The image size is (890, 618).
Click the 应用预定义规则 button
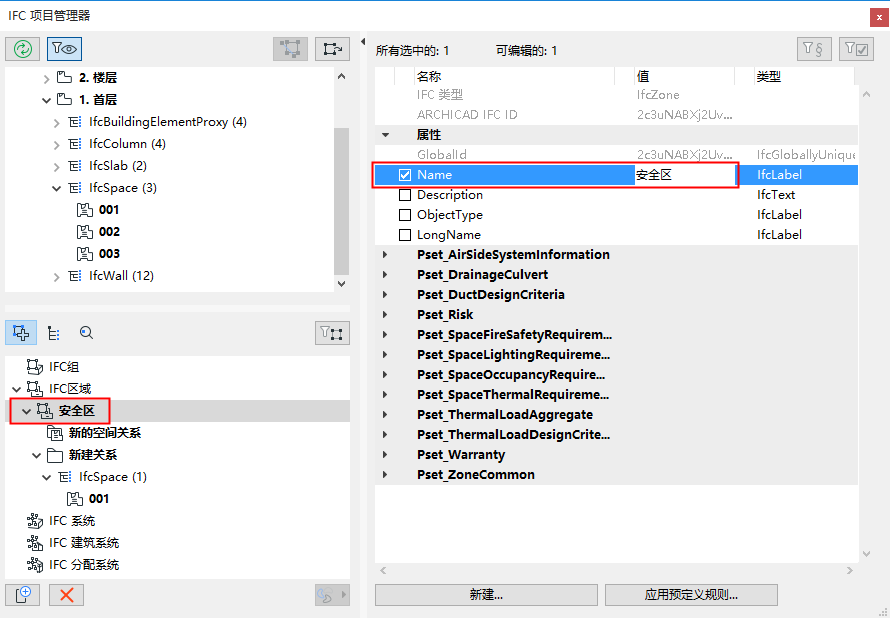(691, 594)
